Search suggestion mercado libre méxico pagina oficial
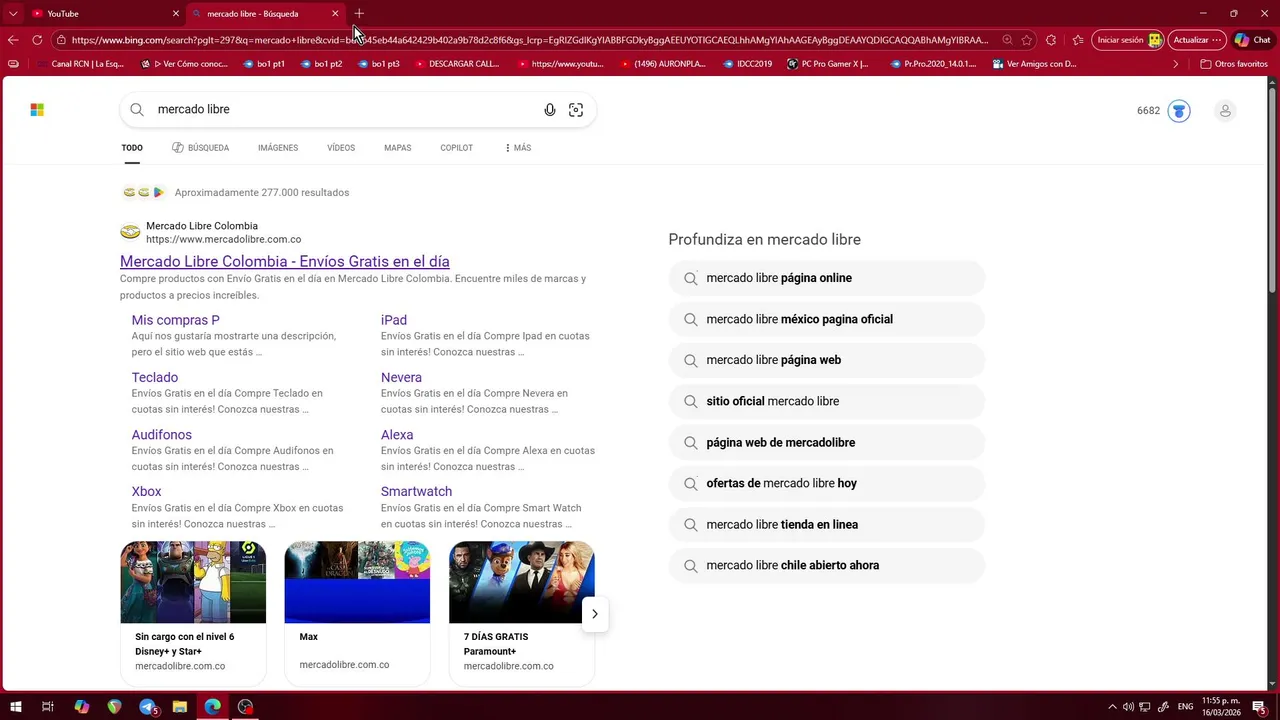Viewport: 1280px width, 720px height. pos(827,319)
